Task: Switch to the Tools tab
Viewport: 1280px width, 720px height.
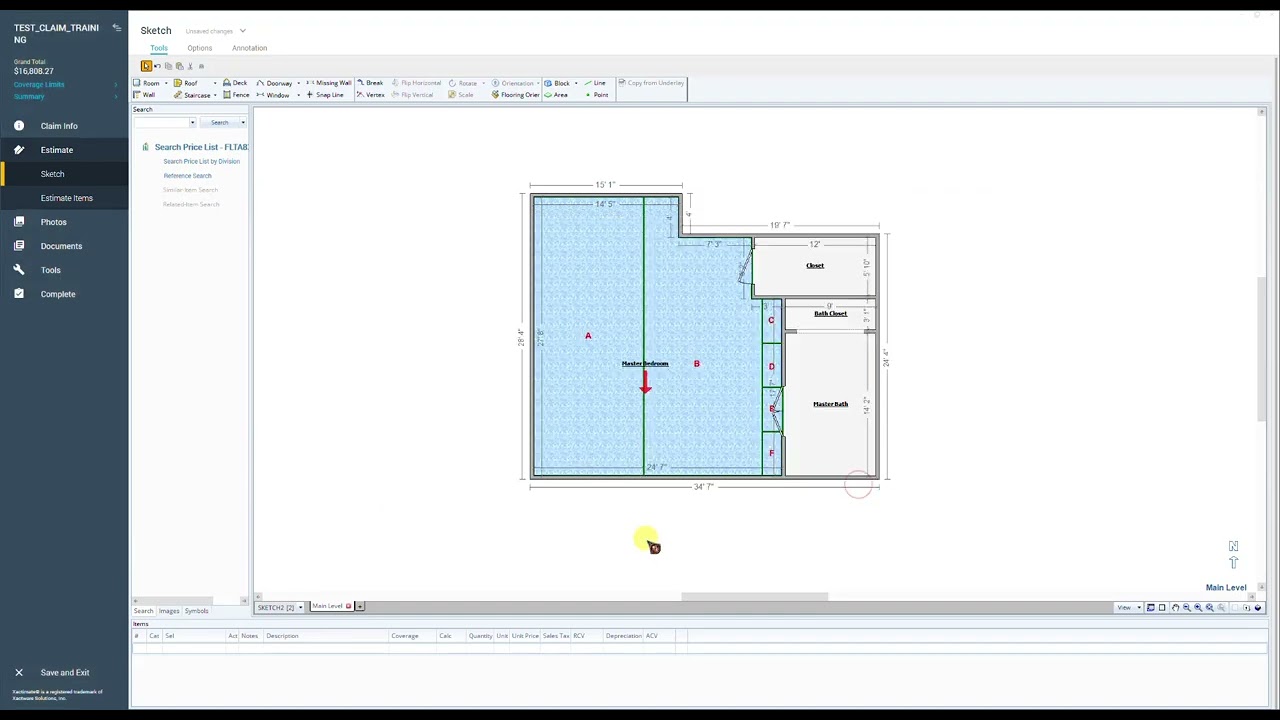Action: coord(159,48)
